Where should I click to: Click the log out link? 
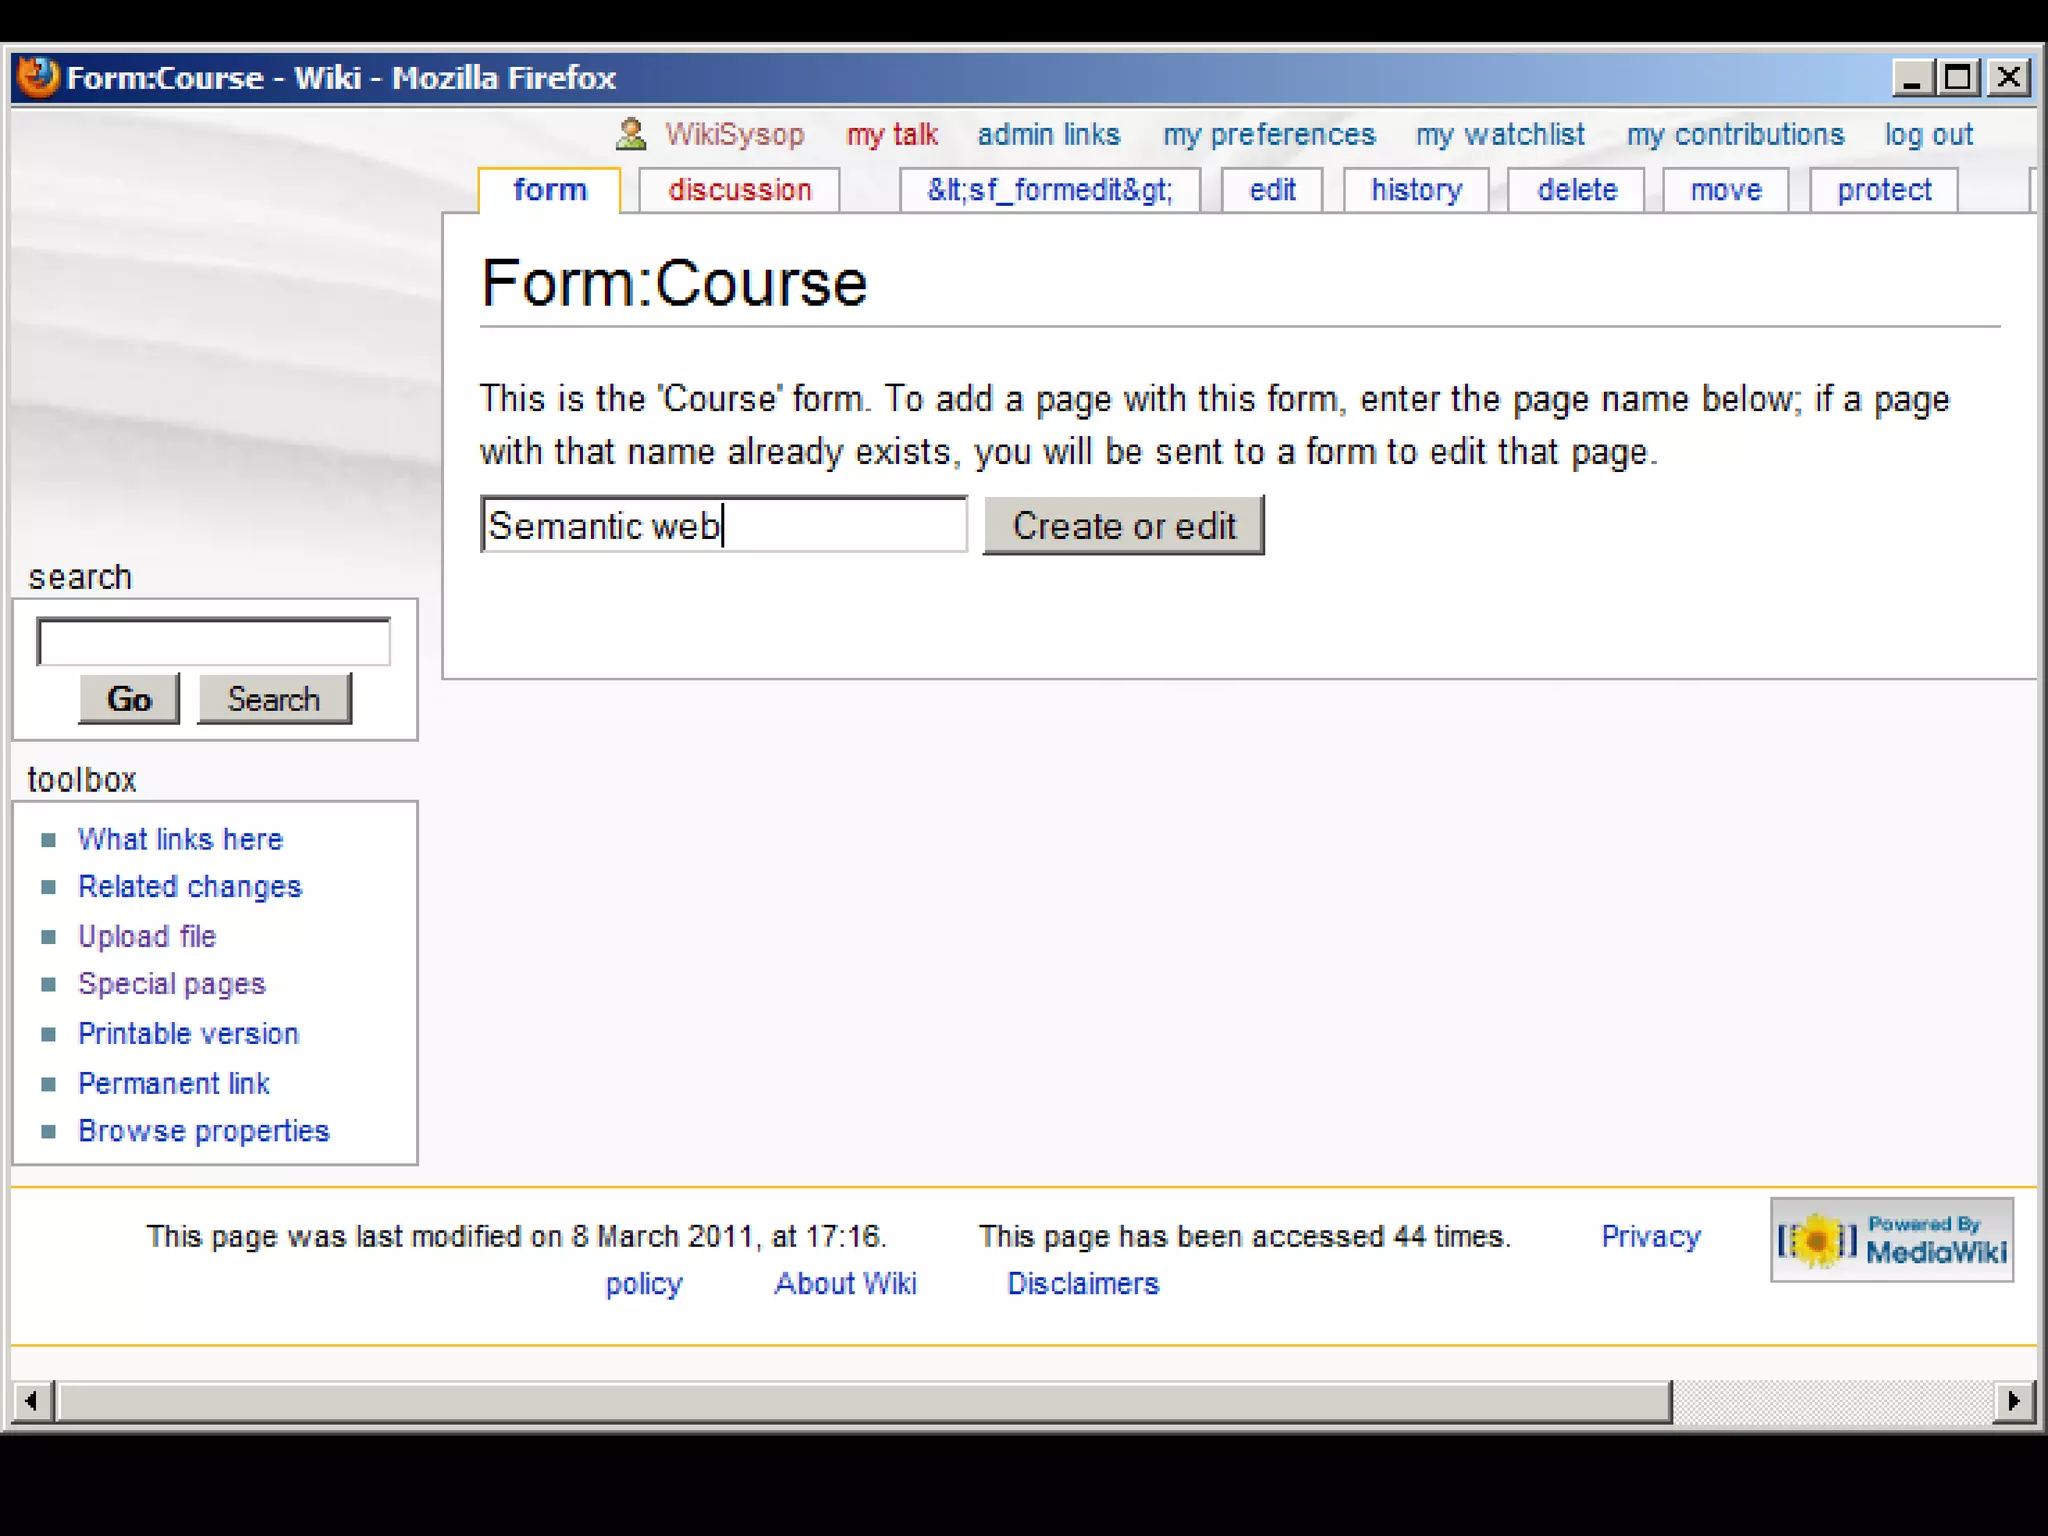pos(1928,135)
